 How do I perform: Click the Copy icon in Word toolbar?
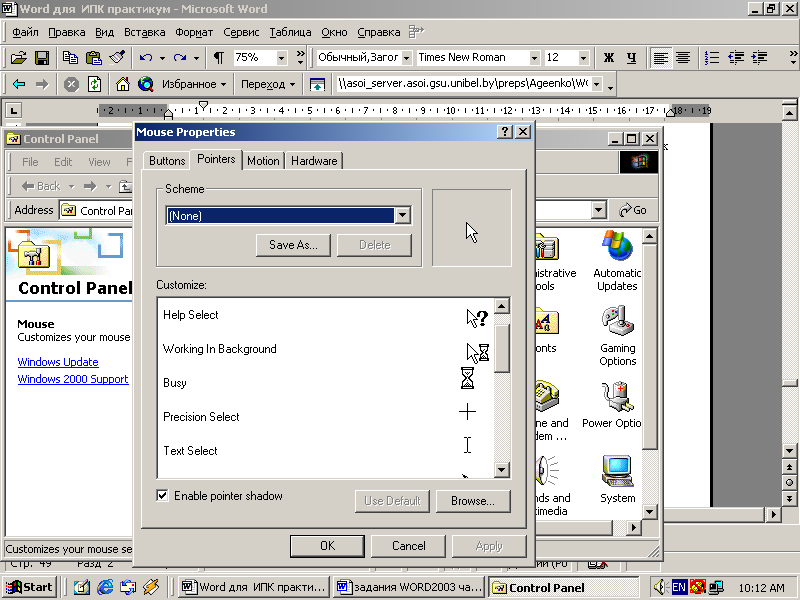pos(70,58)
